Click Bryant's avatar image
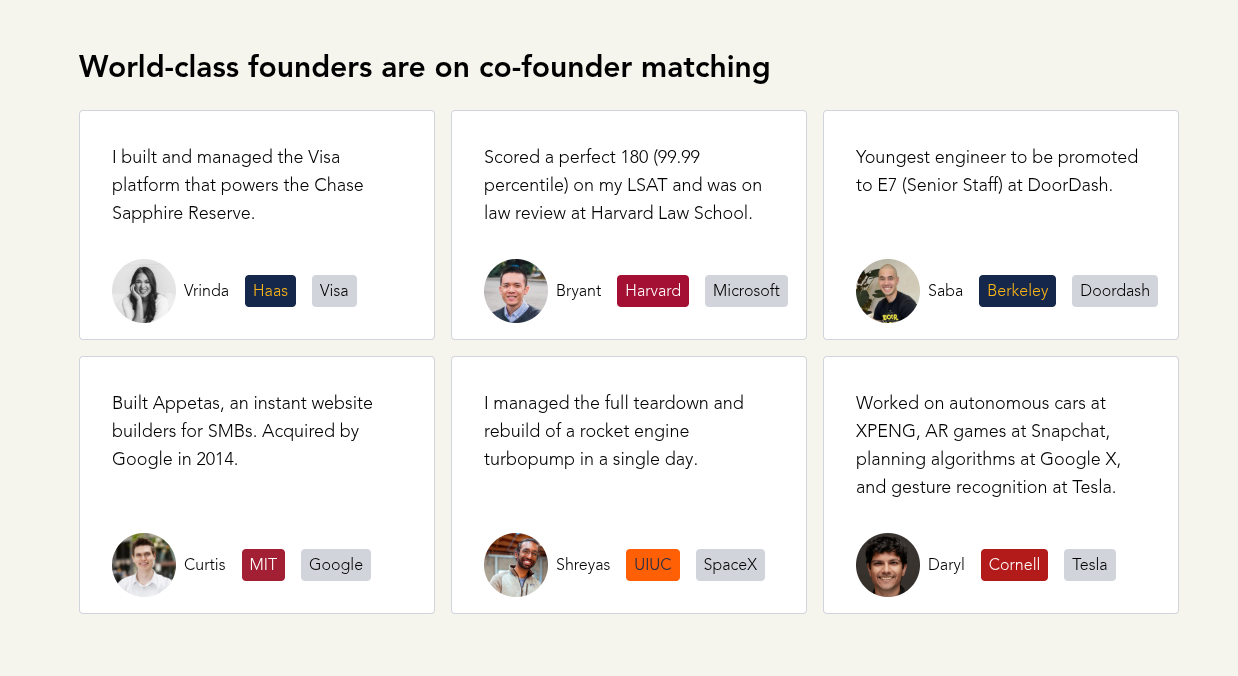This screenshot has height=676, width=1238. (x=516, y=290)
